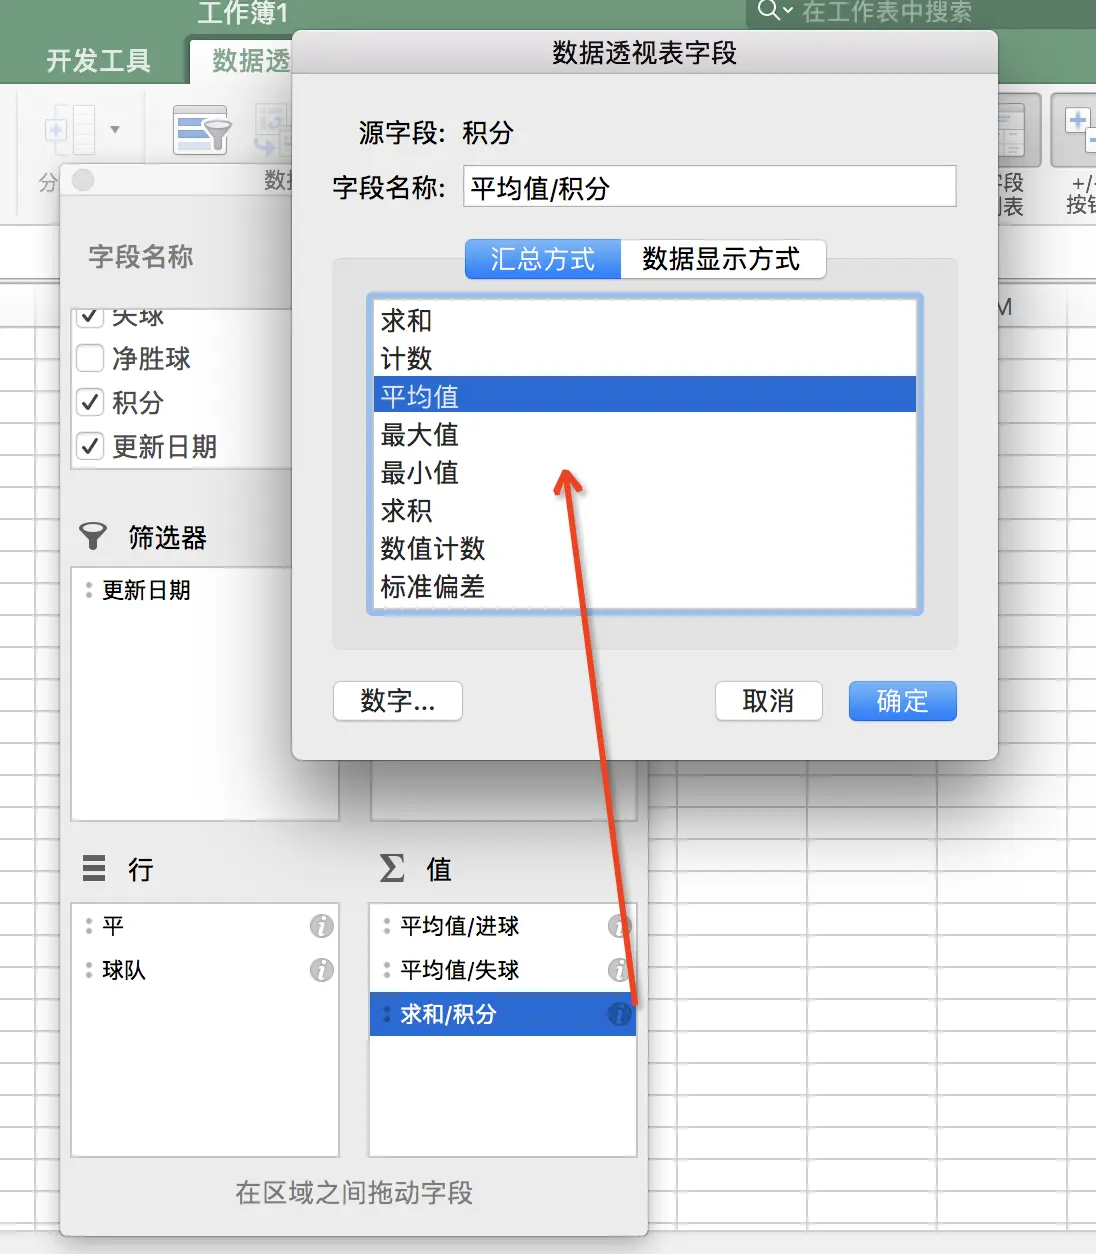Click the workbook search field

pos(920,12)
